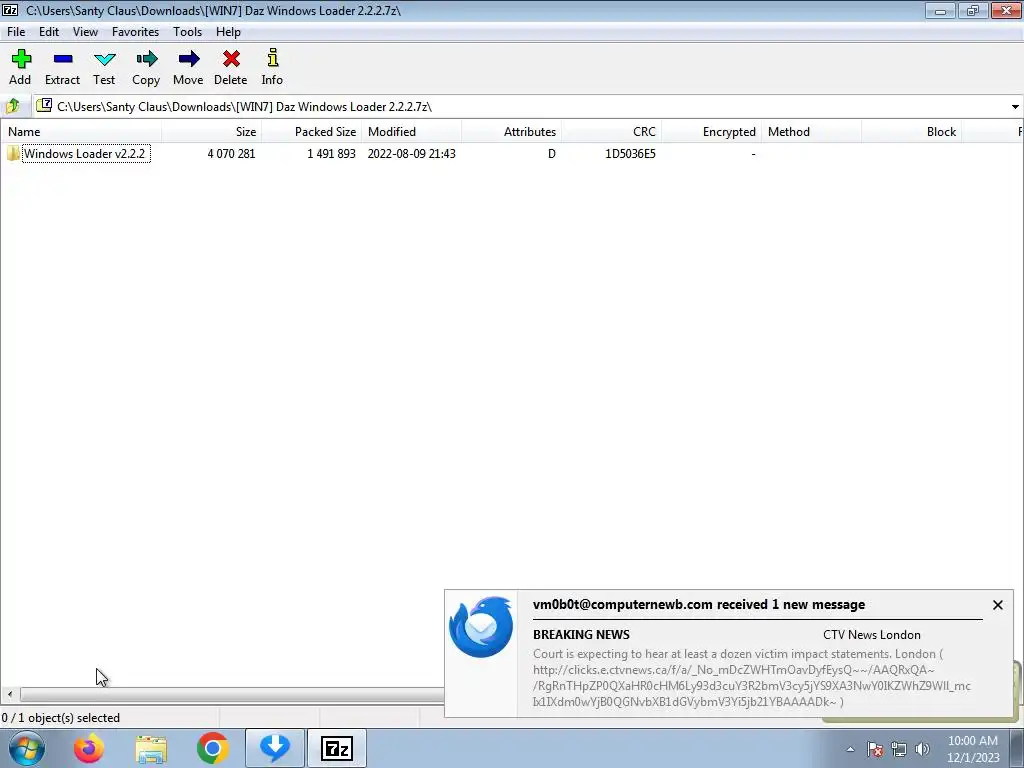The height and width of the screenshot is (768, 1024).
Task: Launch Google Chrome from the taskbar
Action: pos(212,748)
